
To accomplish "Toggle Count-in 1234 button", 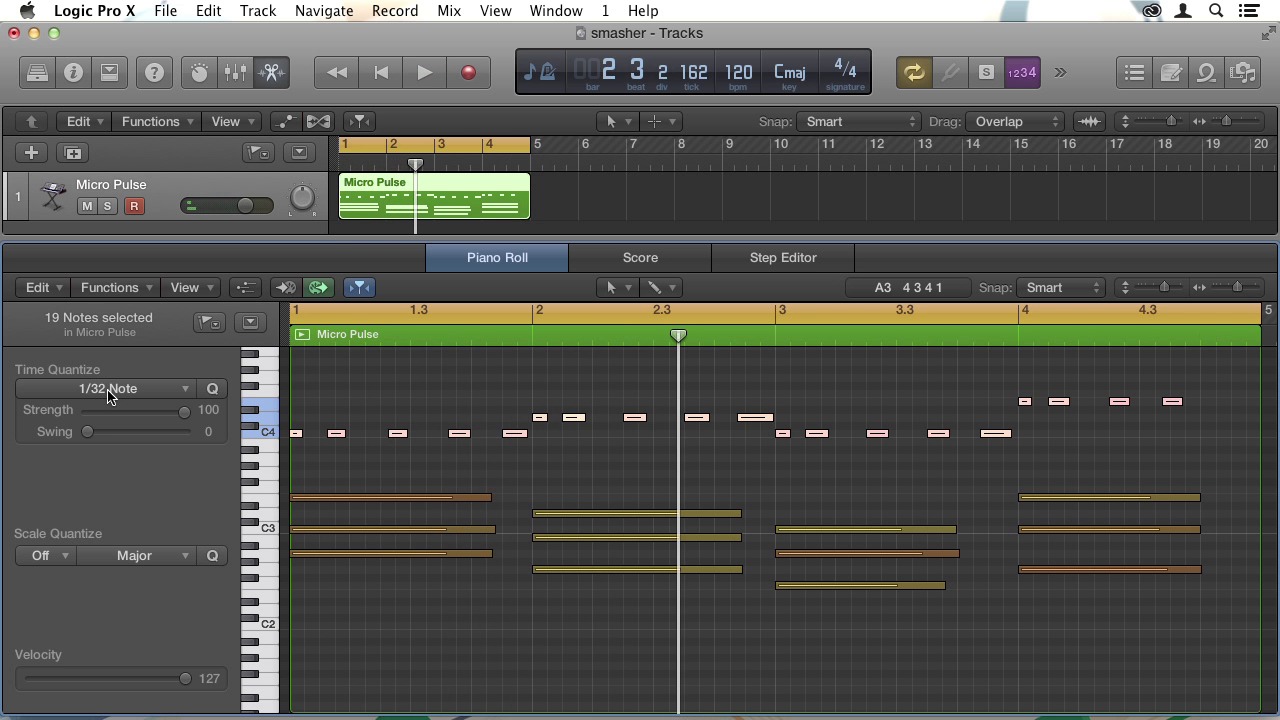I will click(1022, 73).
